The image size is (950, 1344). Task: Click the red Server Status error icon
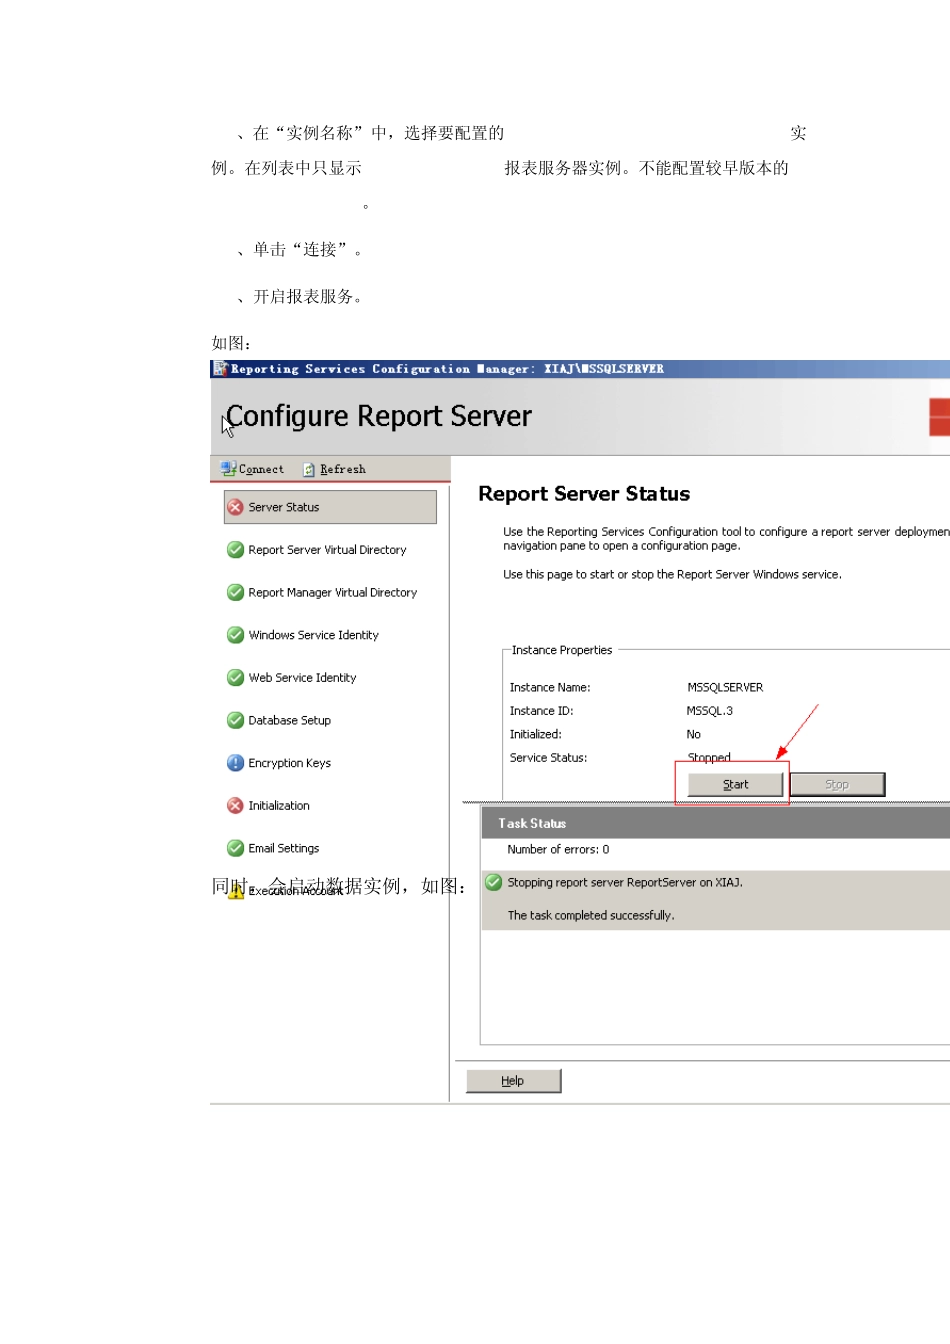point(235,507)
